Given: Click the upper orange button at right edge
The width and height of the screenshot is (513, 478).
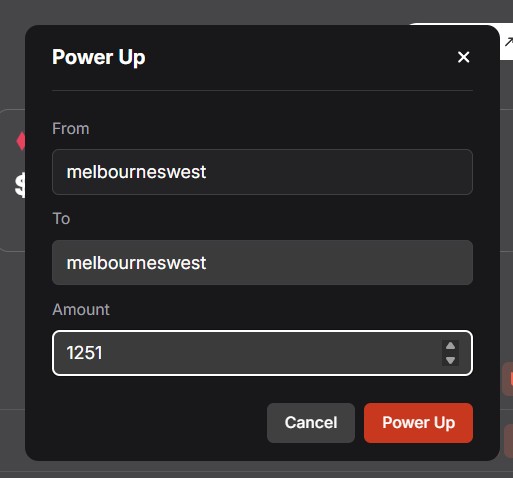Looking at the screenshot, I should pos(508,379).
